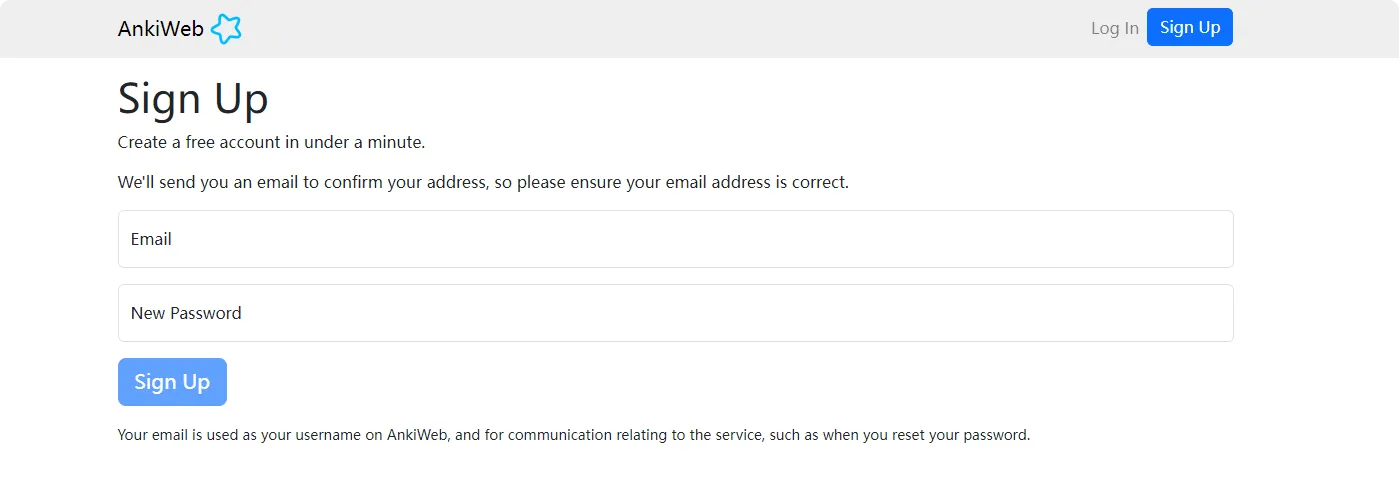Viewport: 1399px width, 504px height.
Task: Click the "Create a free account" sentence
Action: pyautogui.click(x=271, y=142)
